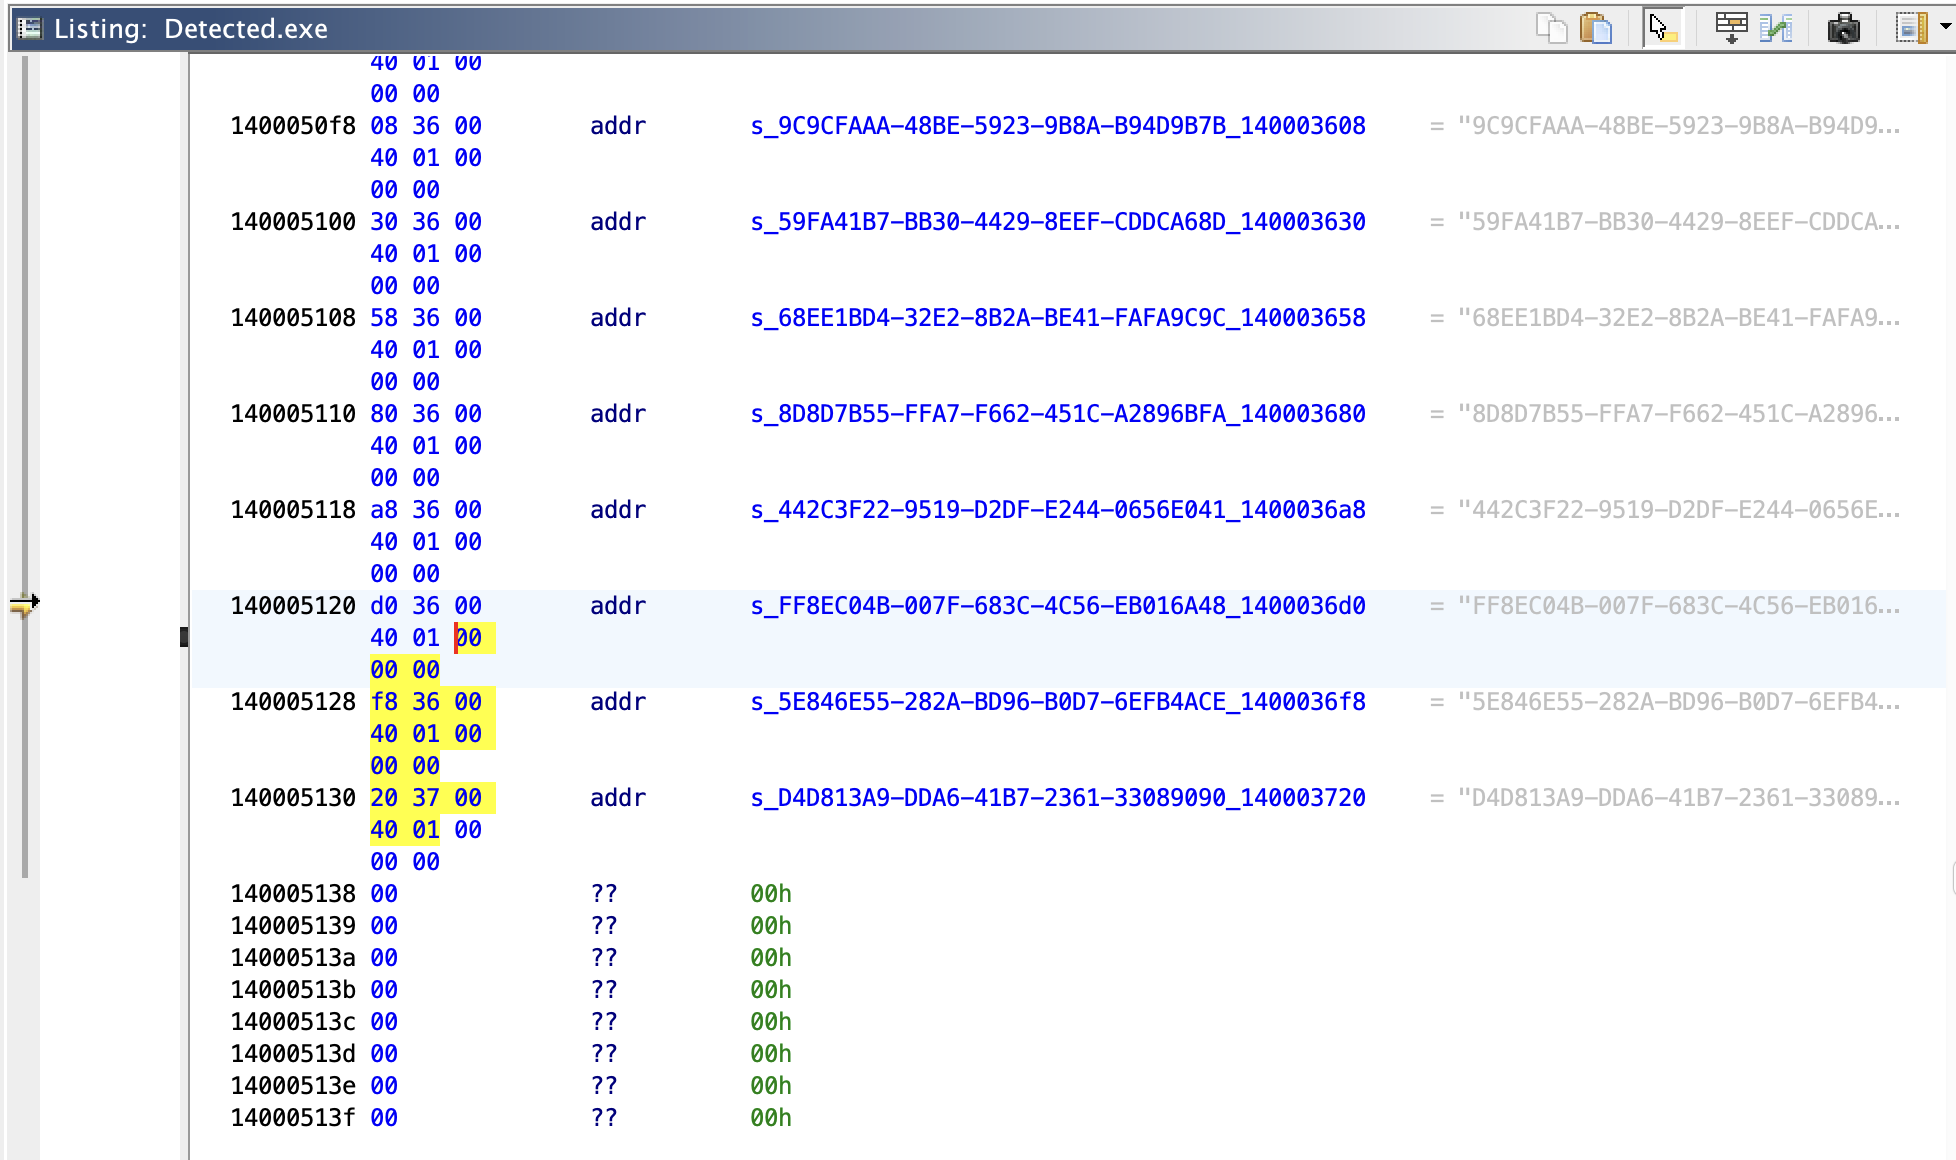Click the 00h value at 14000513f
Image resolution: width=1956 pixels, height=1160 pixels.
[x=770, y=1118]
